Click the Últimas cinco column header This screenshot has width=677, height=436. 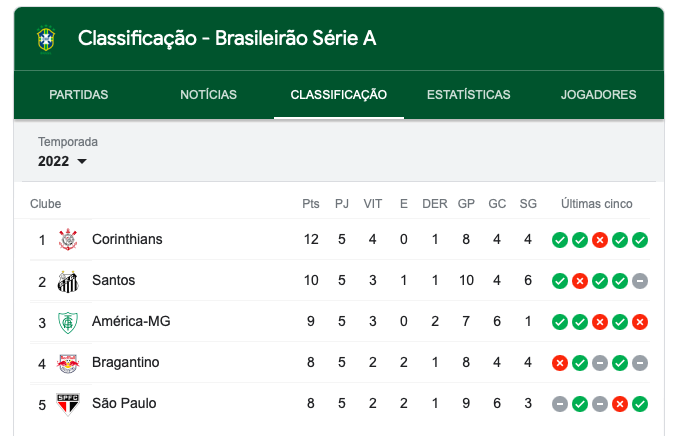pyautogui.click(x=597, y=204)
